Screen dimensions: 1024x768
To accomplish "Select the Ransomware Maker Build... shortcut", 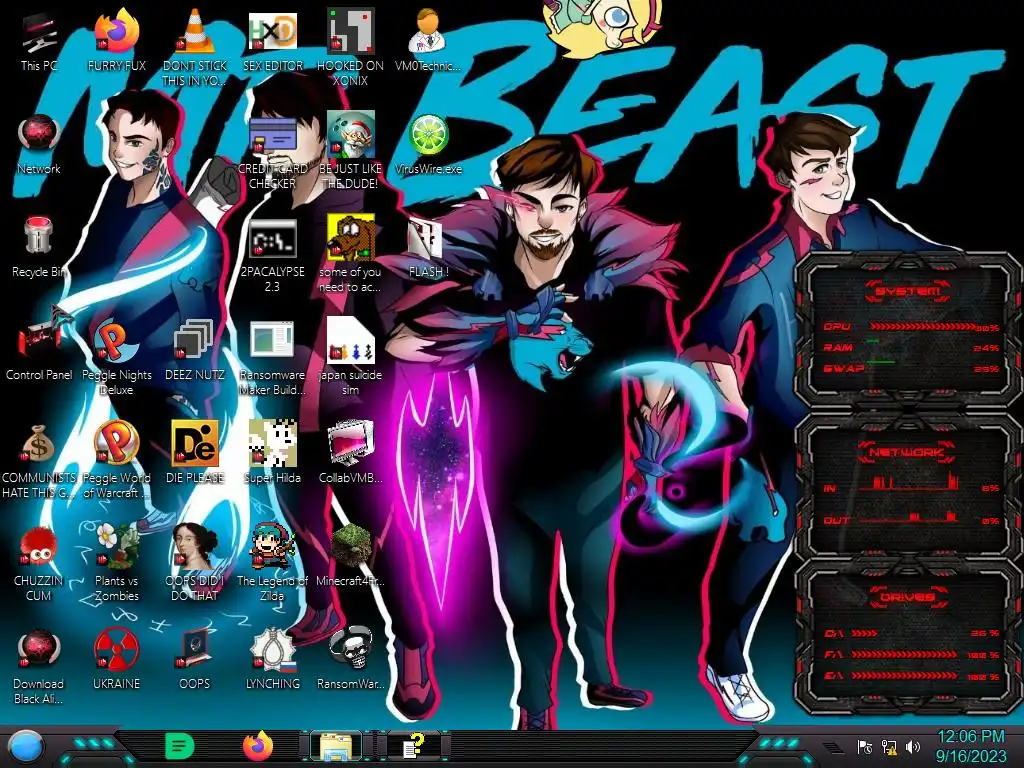I will coord(272,358).
